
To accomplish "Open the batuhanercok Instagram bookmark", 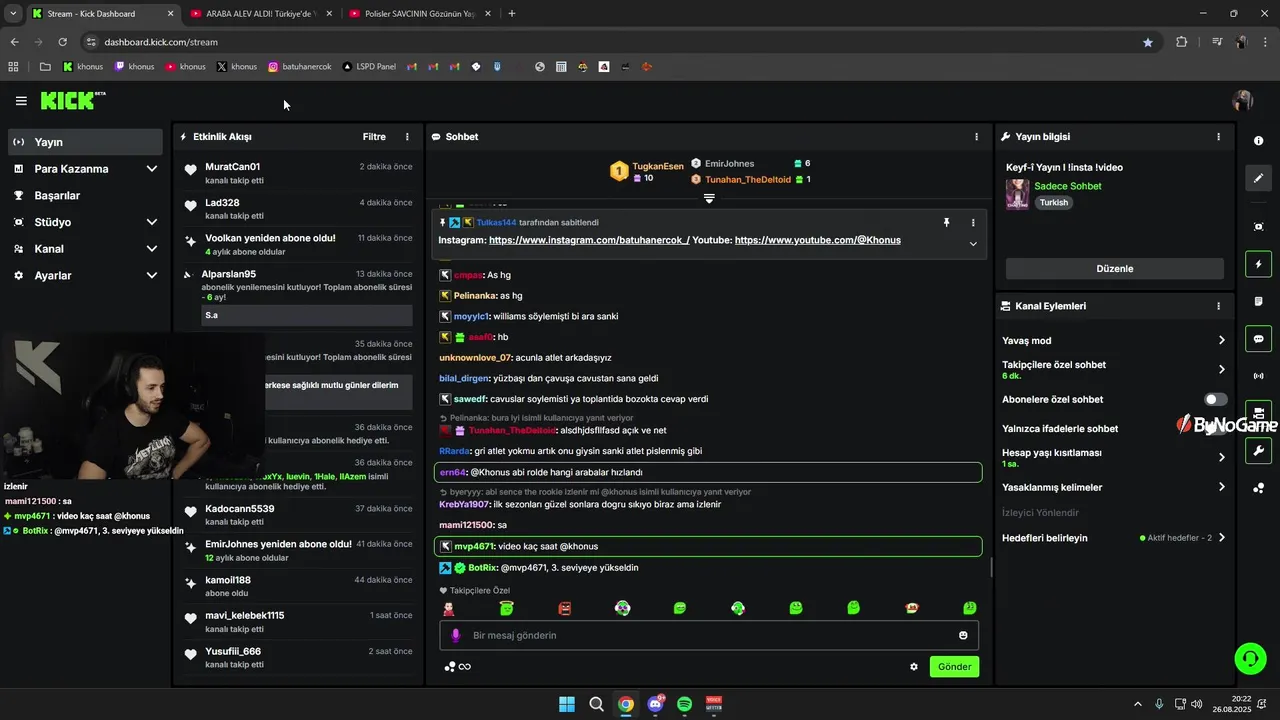I will [x=300, y=67].
